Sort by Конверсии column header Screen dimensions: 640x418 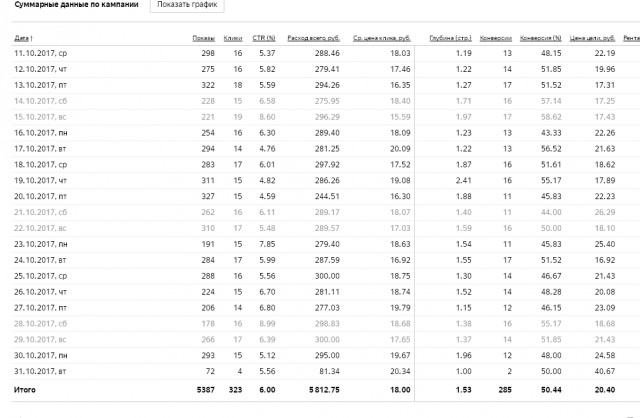point(496,38)
